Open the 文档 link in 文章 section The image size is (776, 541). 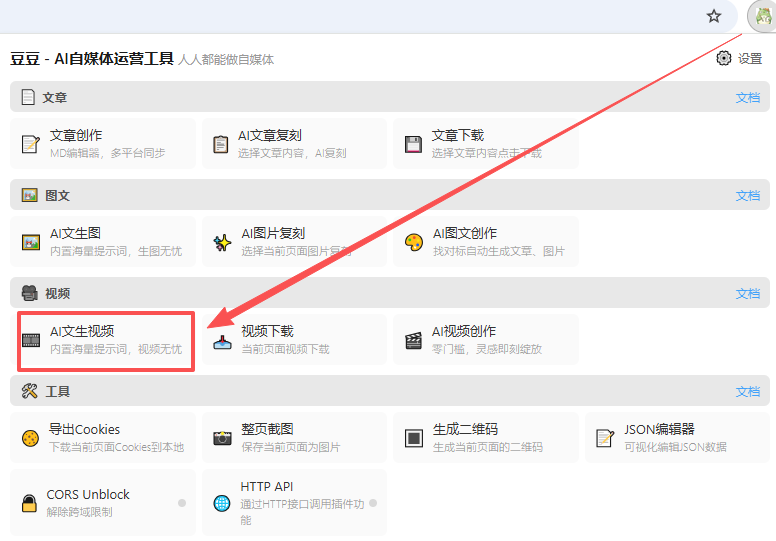747,98
